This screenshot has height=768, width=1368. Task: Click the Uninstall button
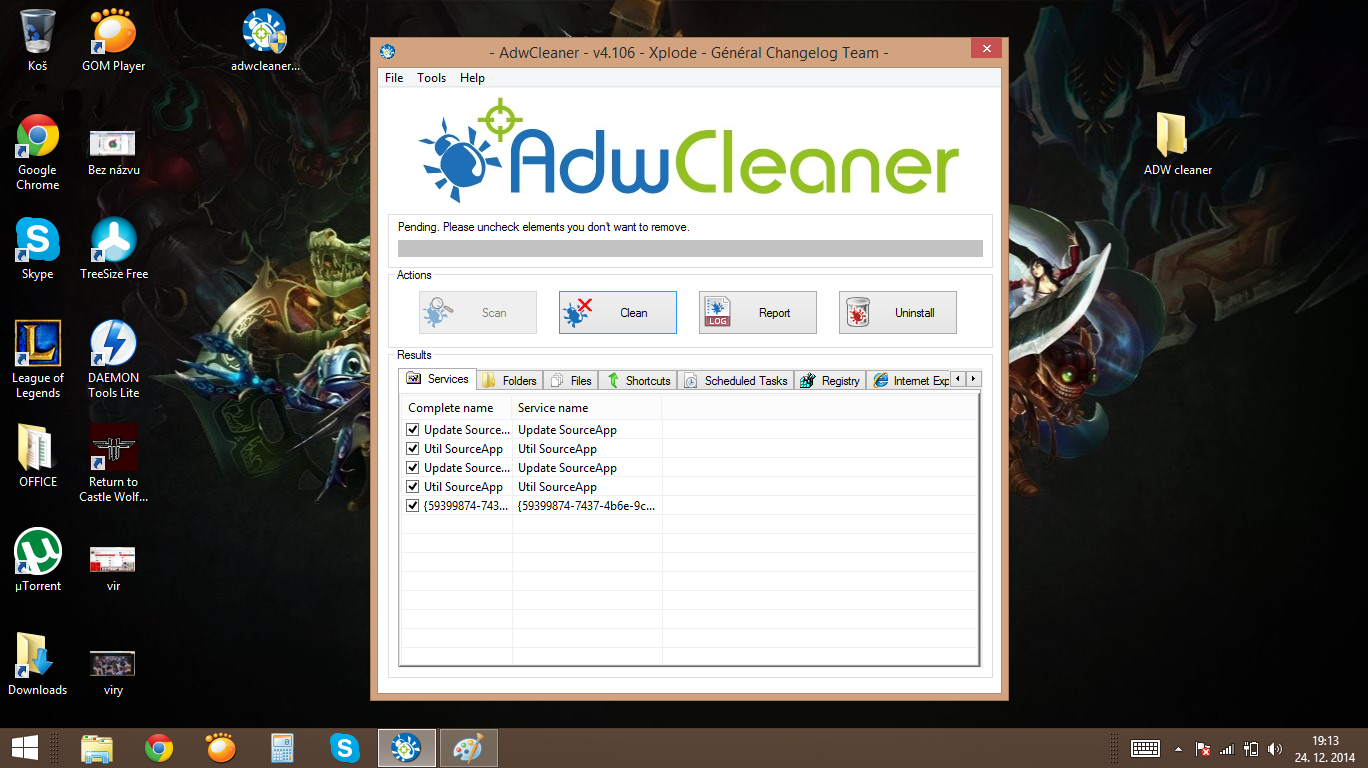898,313
